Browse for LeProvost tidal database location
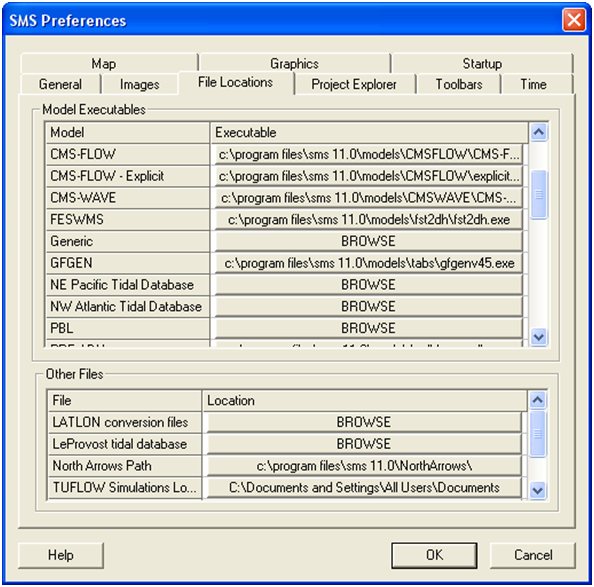Viewport: 594px width, 587px height. [364, 444]
